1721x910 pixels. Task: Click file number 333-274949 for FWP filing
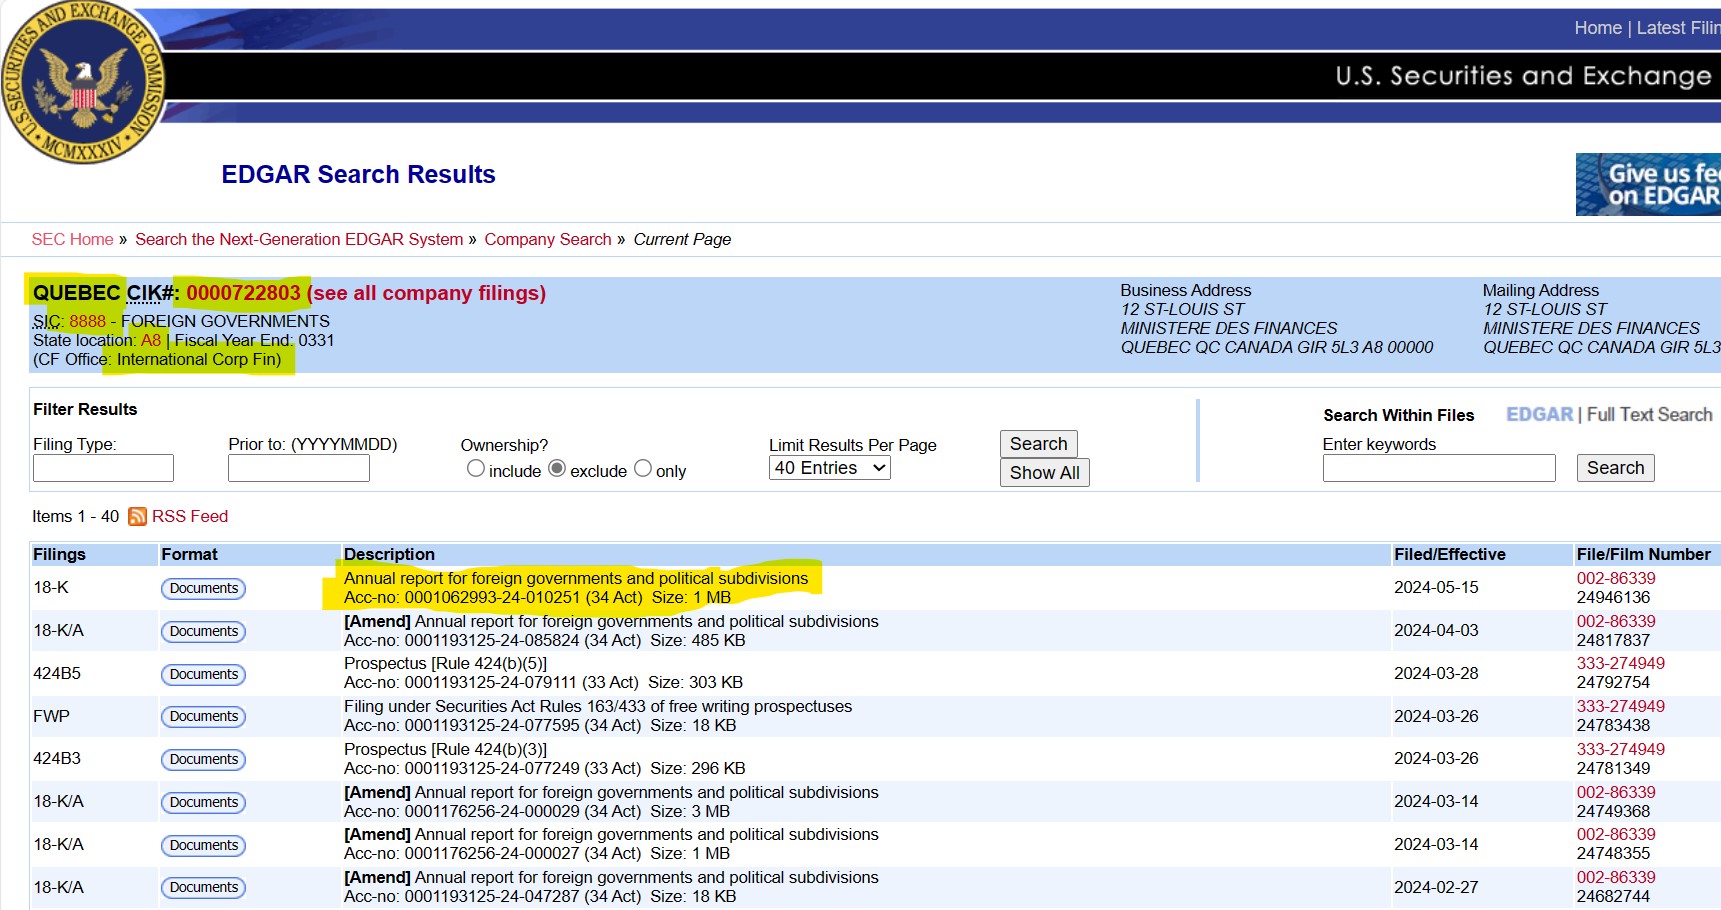point(1621,707)
